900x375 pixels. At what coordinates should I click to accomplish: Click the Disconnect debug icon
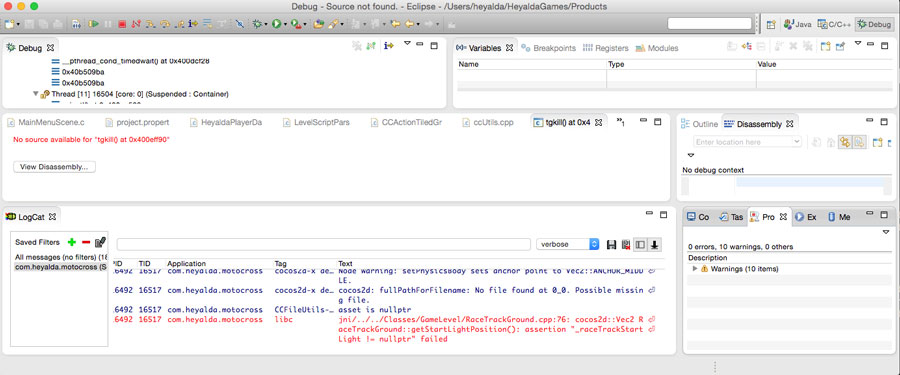[136, 24]
